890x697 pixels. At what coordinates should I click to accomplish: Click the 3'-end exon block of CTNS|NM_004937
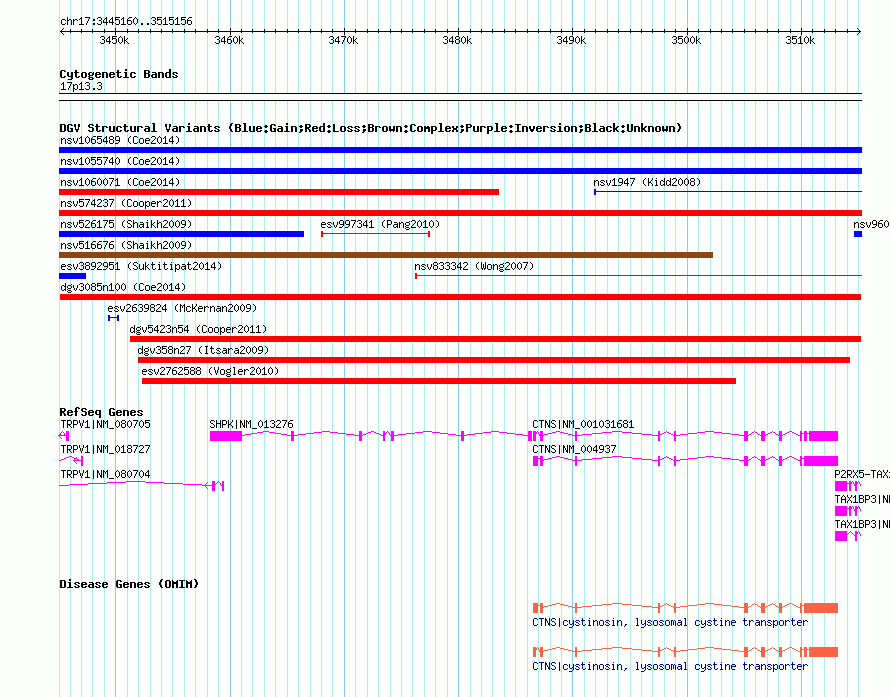(821, 461)
